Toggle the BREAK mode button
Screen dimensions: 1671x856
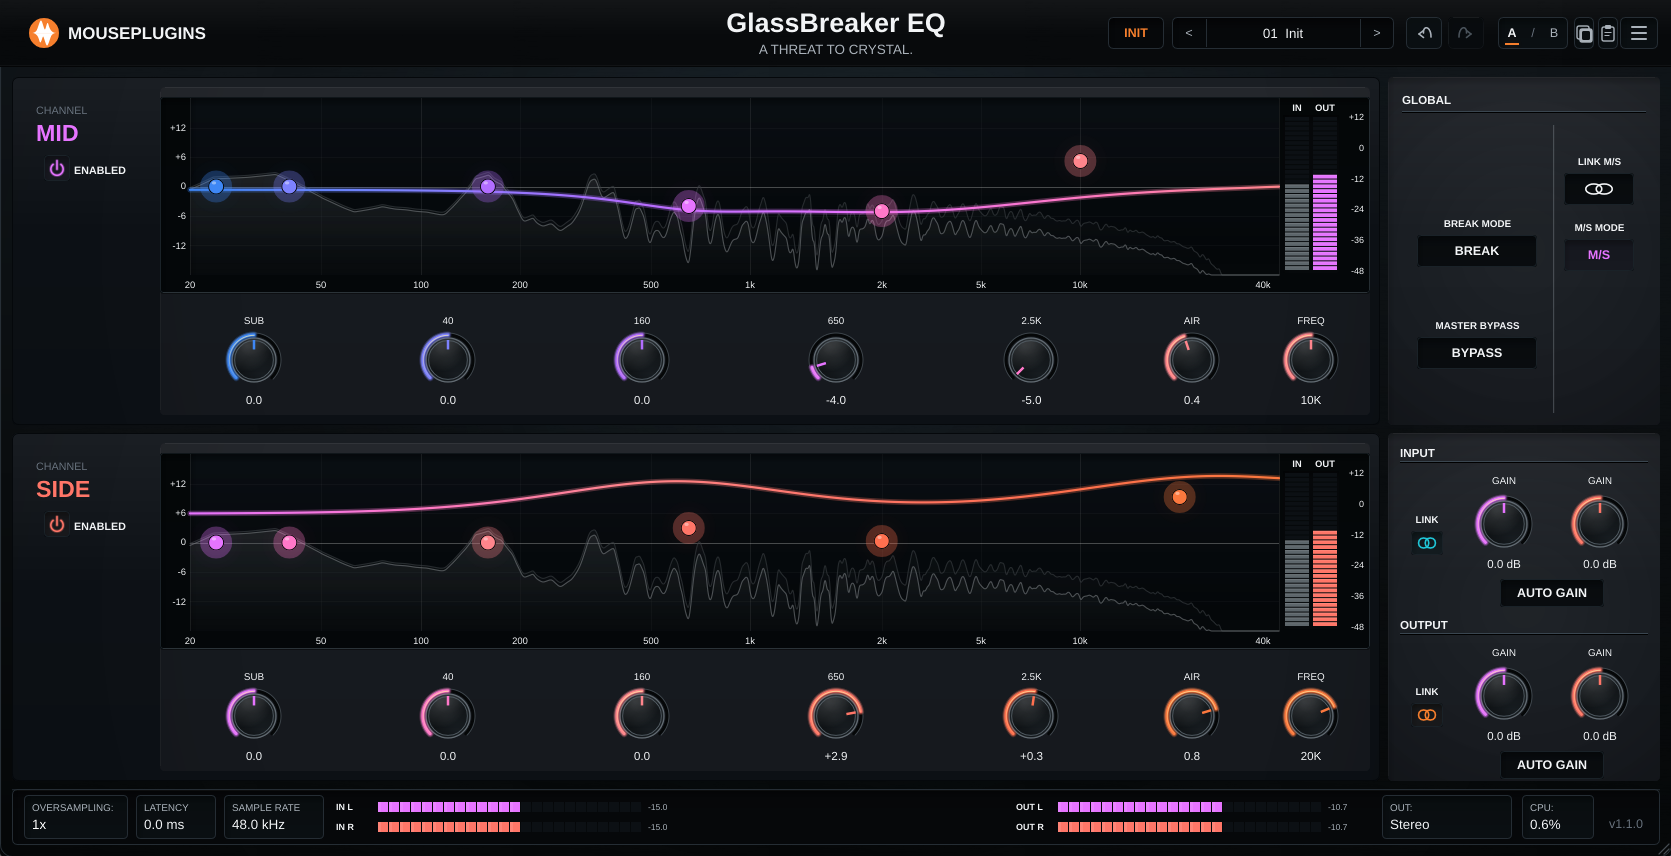(x=1477, y=251)
